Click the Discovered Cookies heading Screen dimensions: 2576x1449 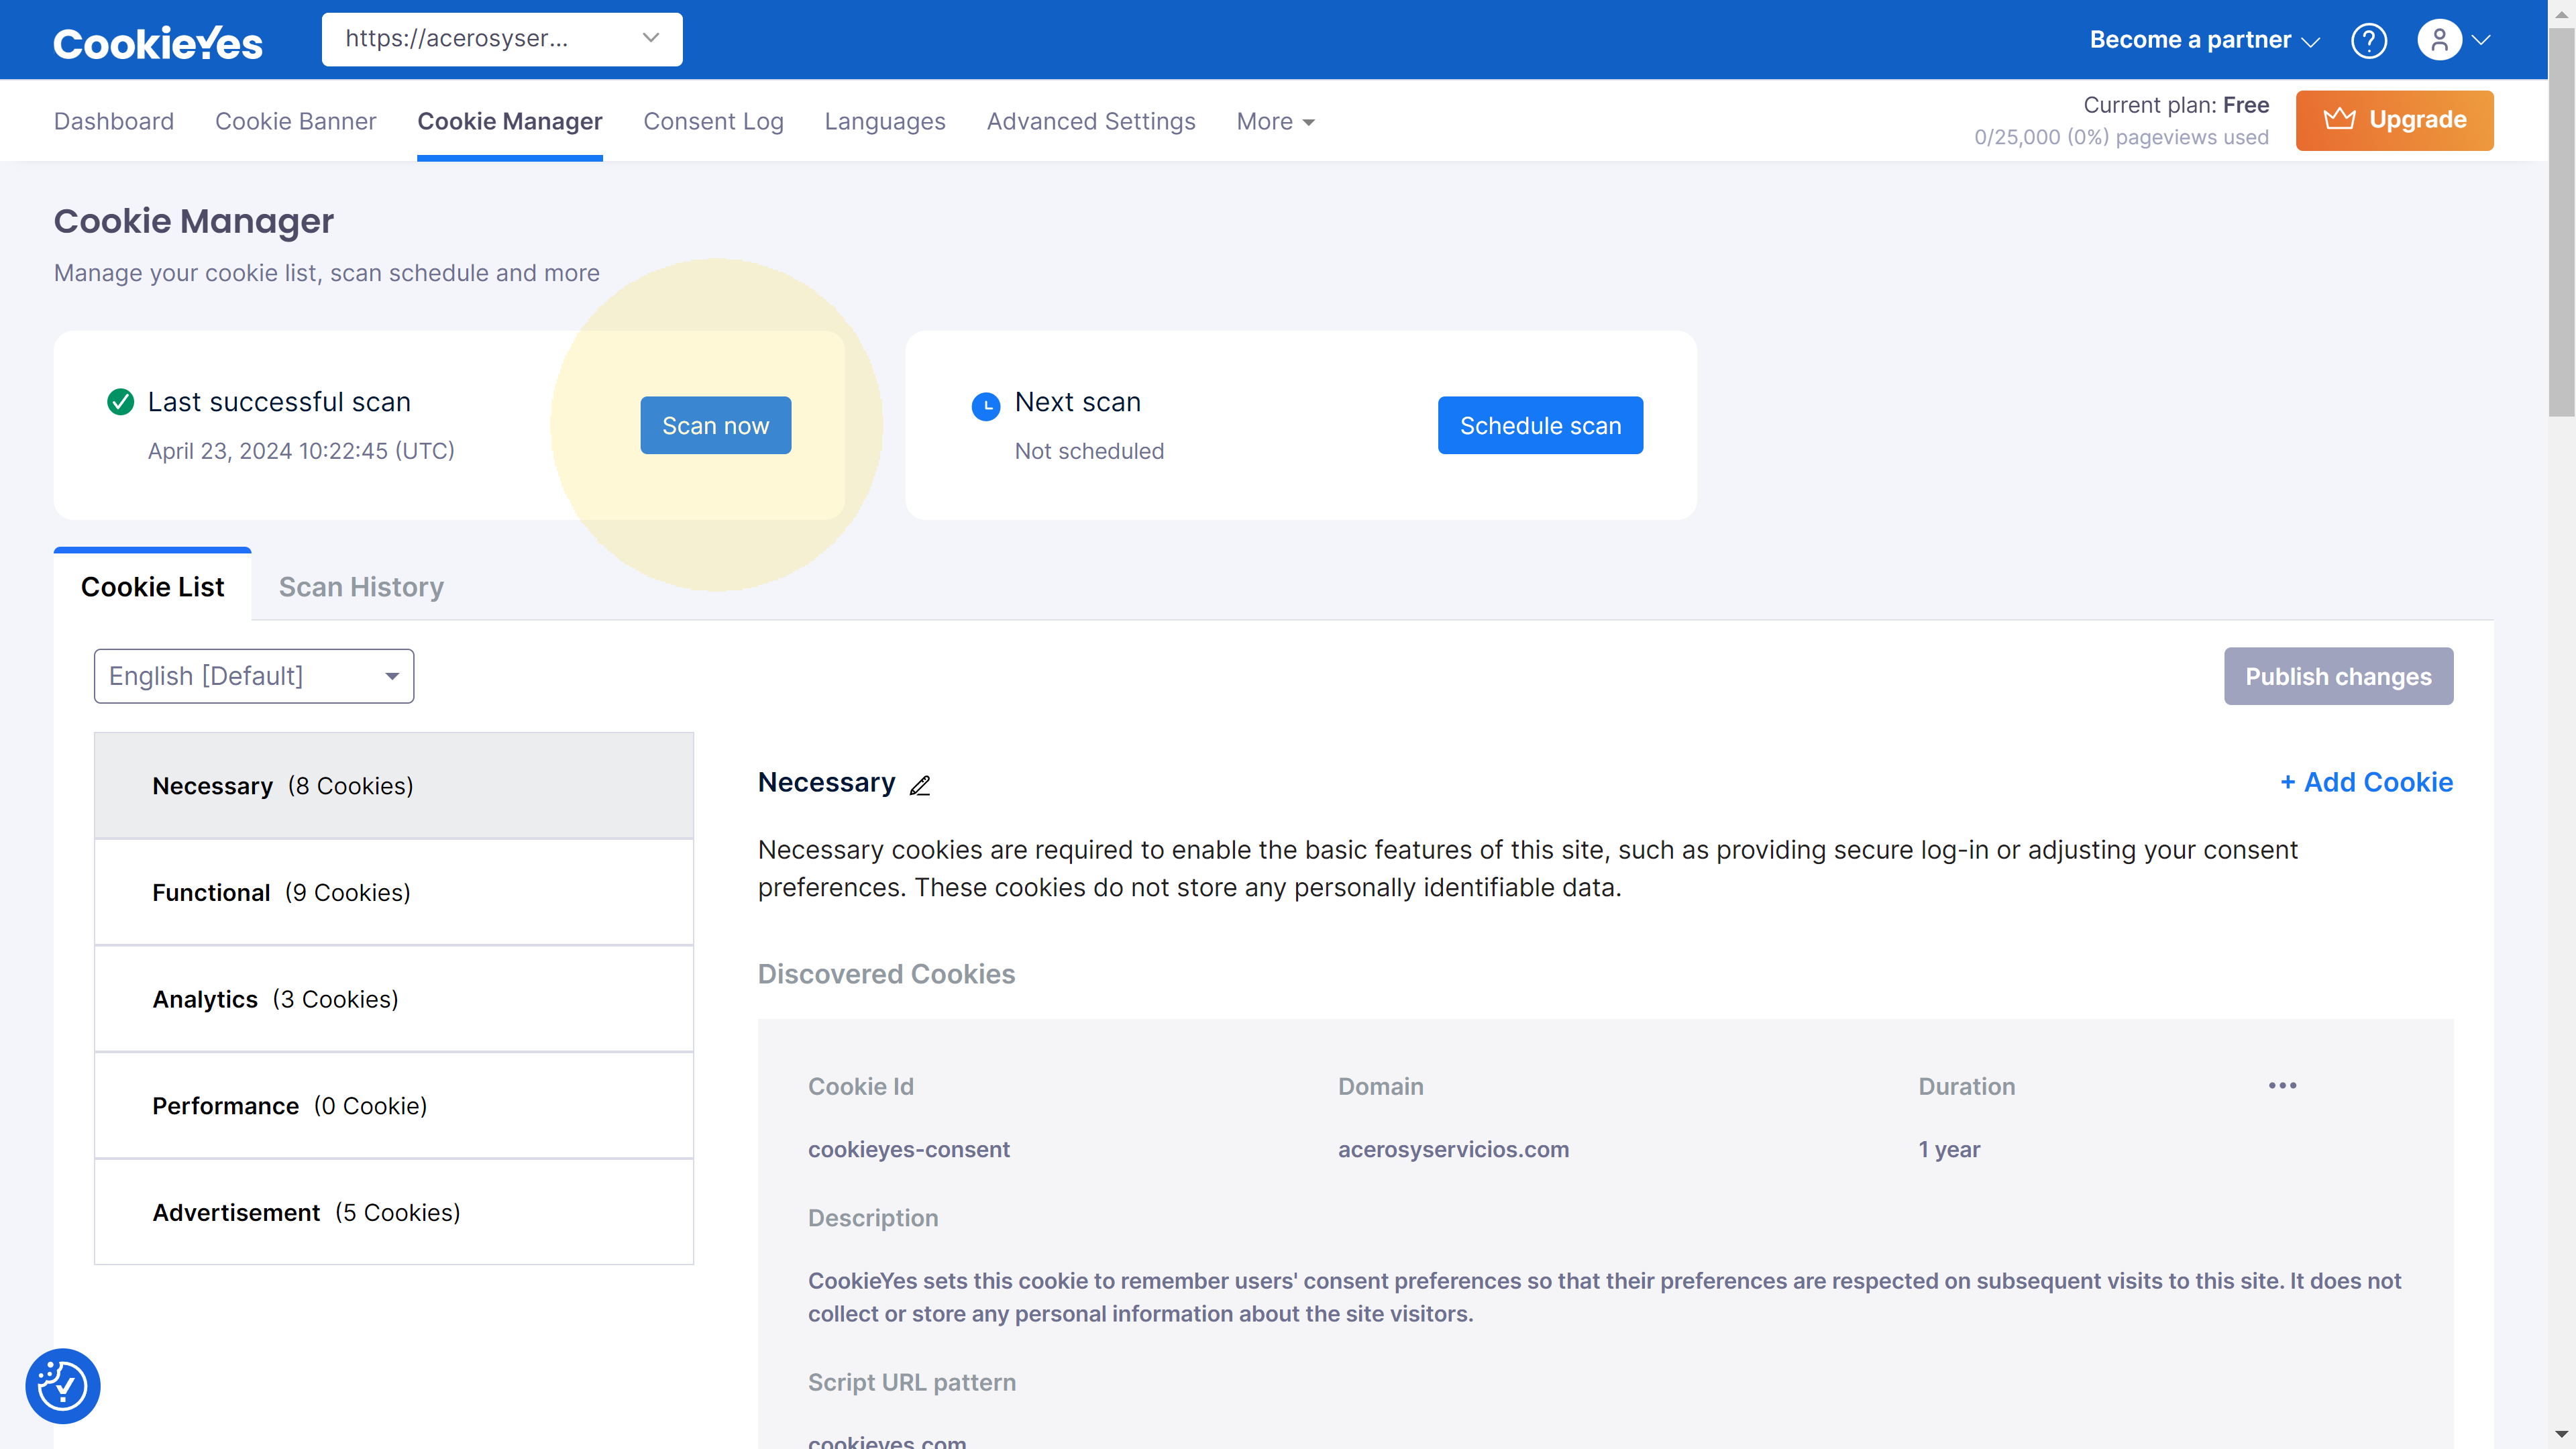886,974
